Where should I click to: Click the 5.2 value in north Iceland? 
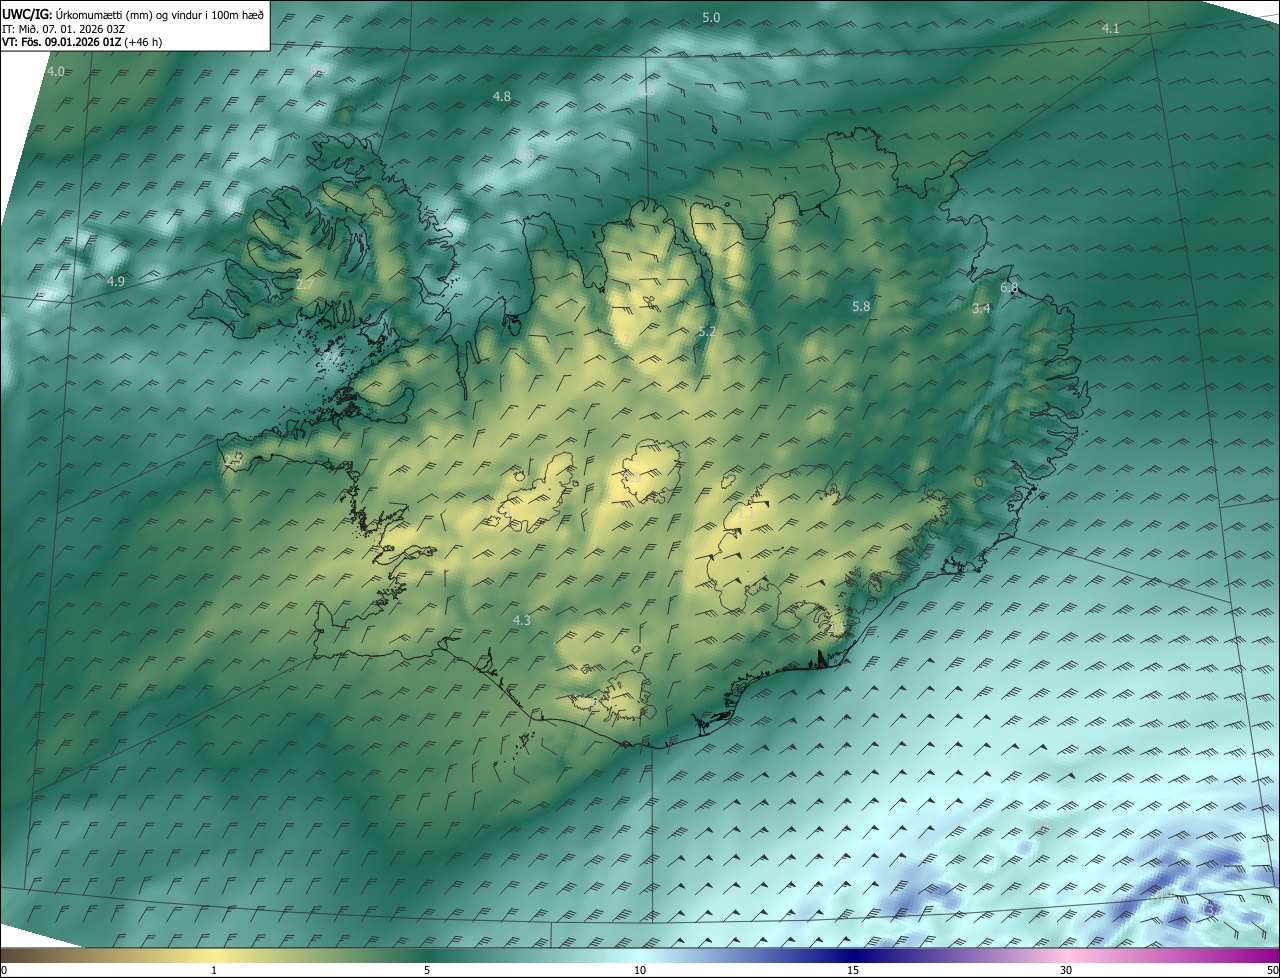click(707, 331)
